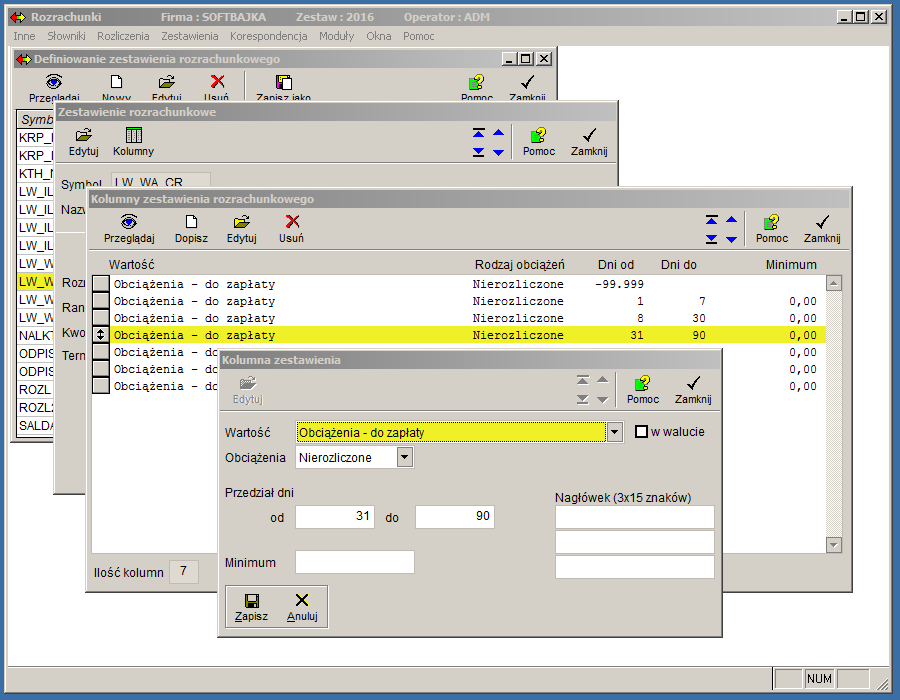Click the Anuluj cancel button

click(302, 608)
